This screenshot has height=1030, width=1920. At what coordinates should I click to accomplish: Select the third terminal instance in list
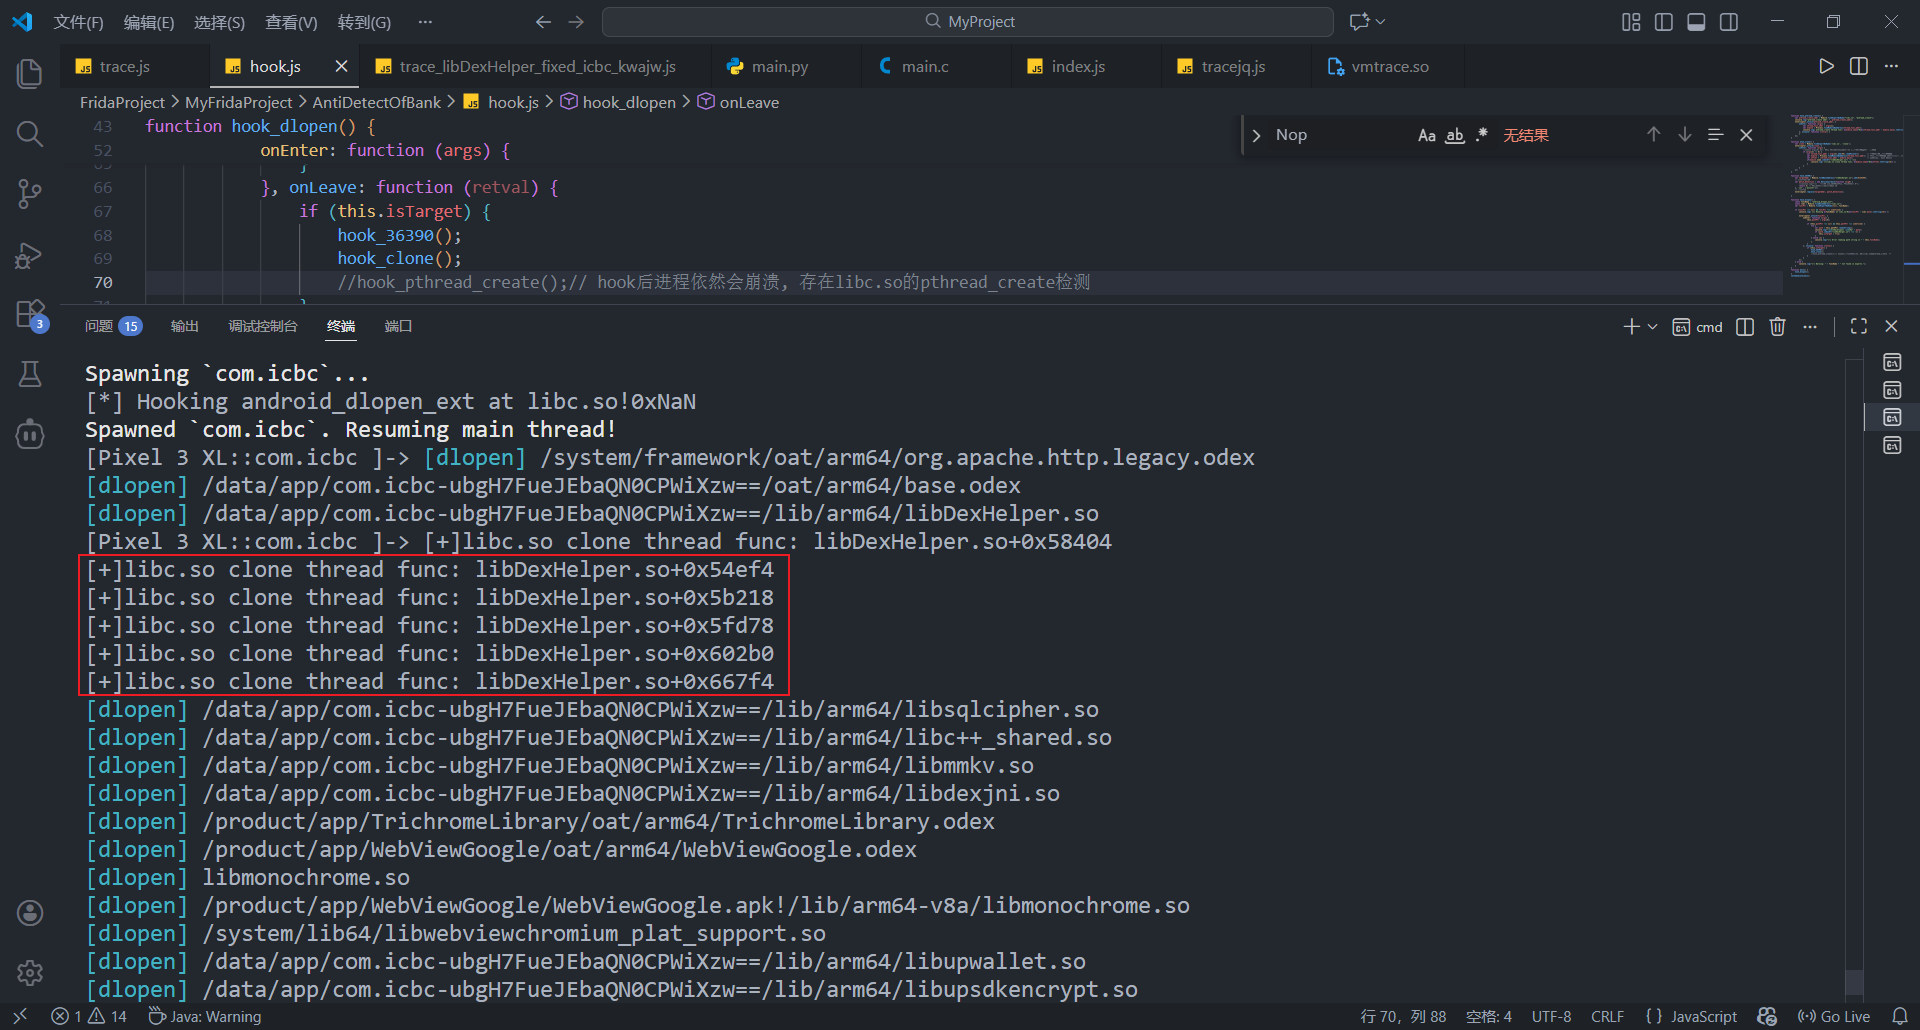[1892, 417]
